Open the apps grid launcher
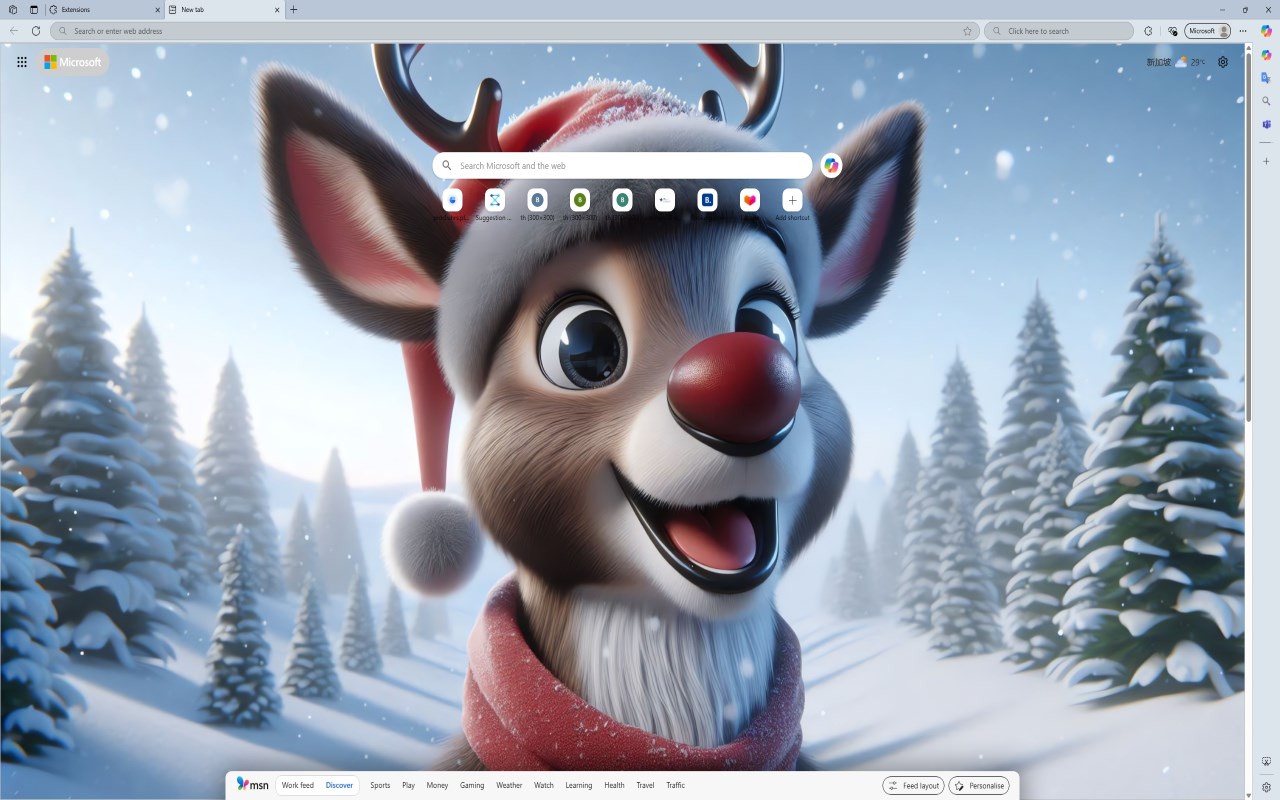1280x800 pixels. (22, 62)
